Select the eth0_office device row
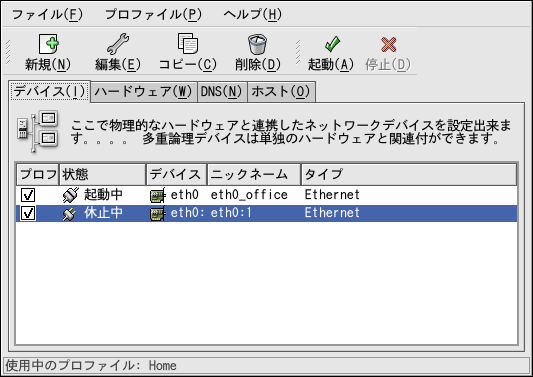 [266, 195]
